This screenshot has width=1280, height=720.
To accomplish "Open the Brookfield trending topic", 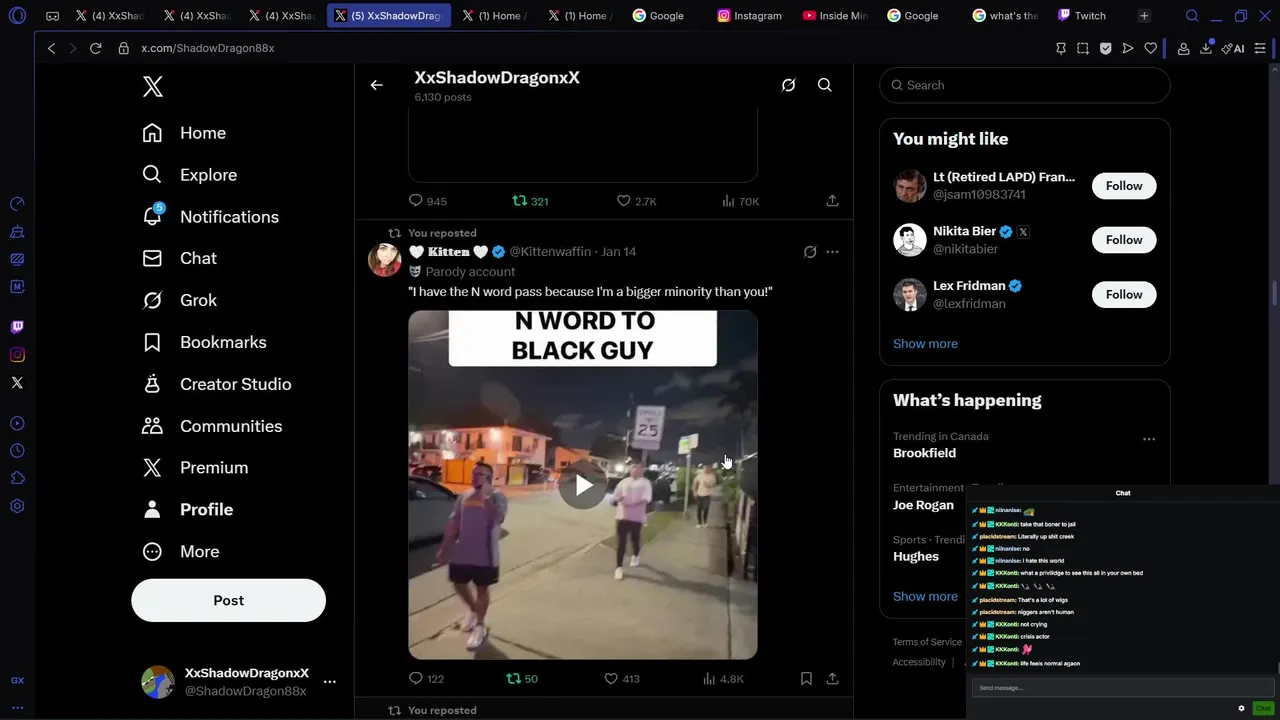I will click(924, 453).
